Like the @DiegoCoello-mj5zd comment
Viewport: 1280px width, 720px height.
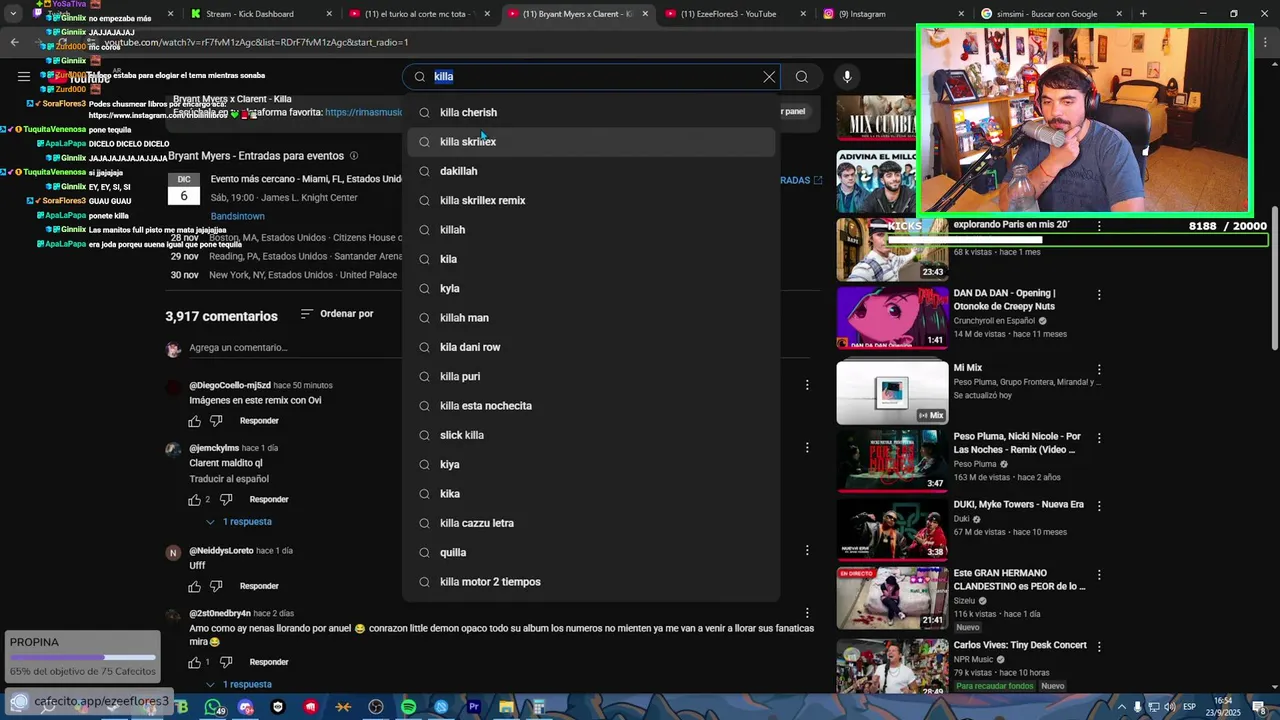(195, 421)
